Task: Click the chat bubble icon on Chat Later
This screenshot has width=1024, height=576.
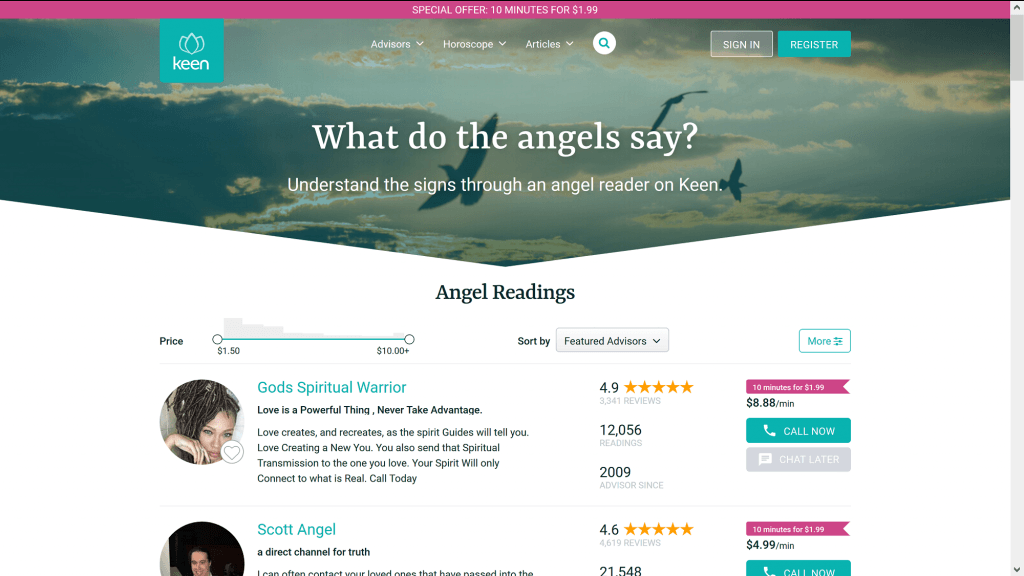Action: (765, 459)
